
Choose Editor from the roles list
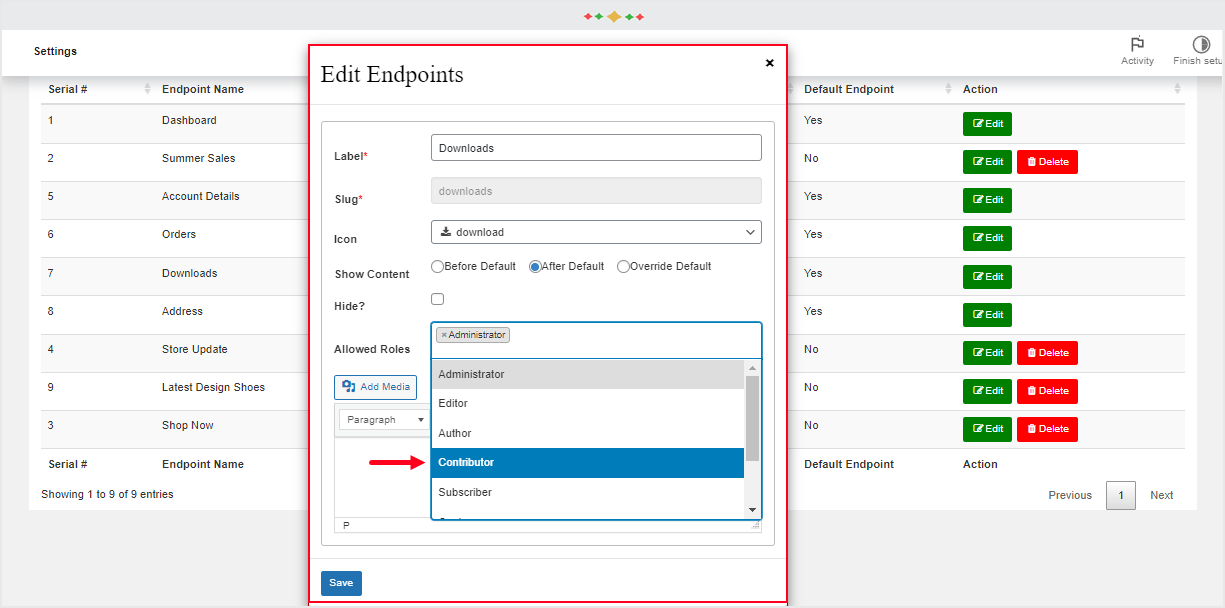click(588, 404)
